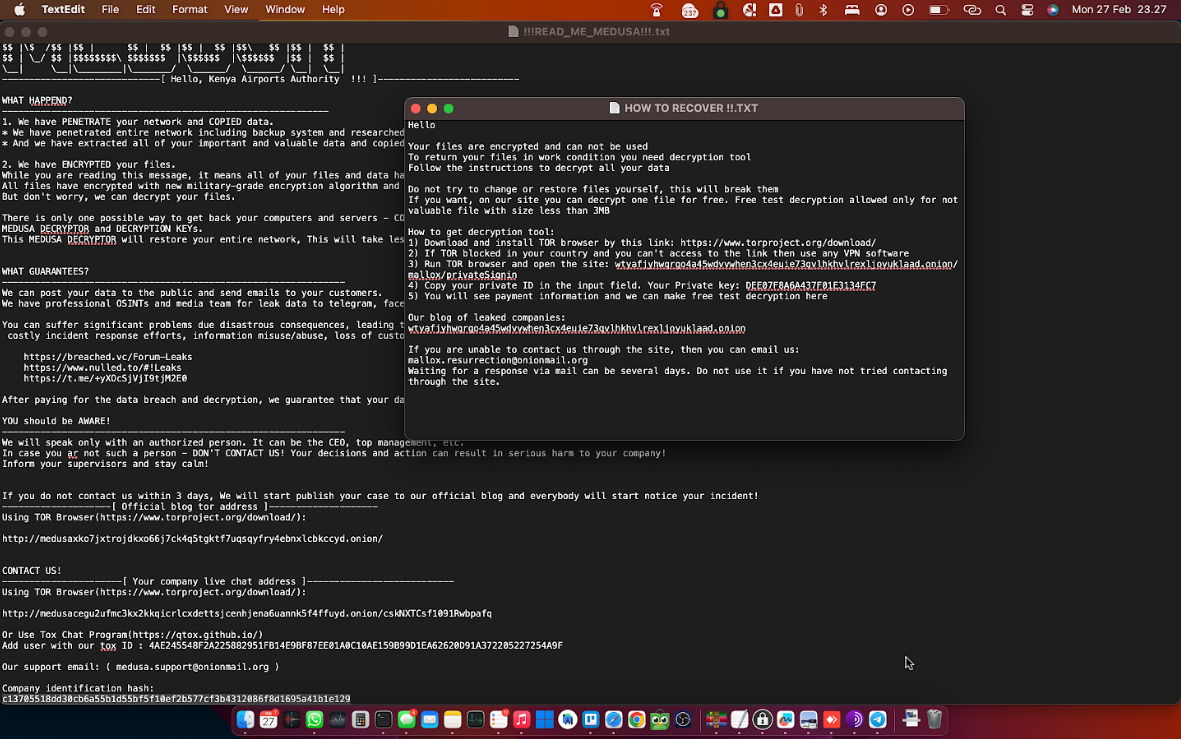The width and height of the screenshot is (1181, 739).
Task: Click the private key DFE07F8A6A437F01E3134FC7
Action: 810,286
